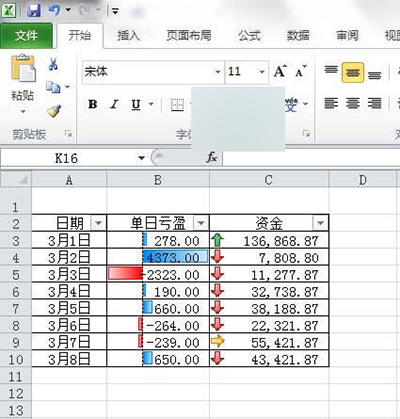Open the Name Box dropdown arrow
Image resolution: width=400 pixels, height=419 pixels.
pyautogui.click(x=141, y=158)
